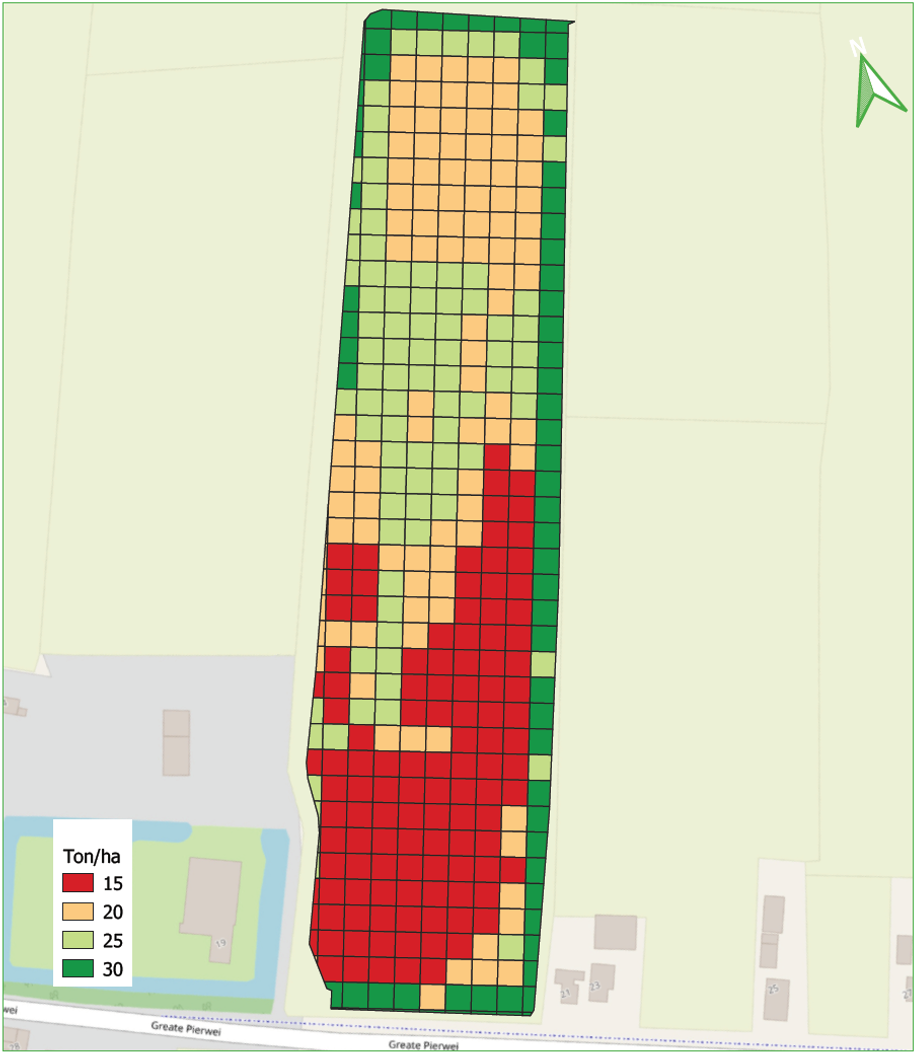Click the lower-left Greate Pierwei road label

coord(185,1028)
